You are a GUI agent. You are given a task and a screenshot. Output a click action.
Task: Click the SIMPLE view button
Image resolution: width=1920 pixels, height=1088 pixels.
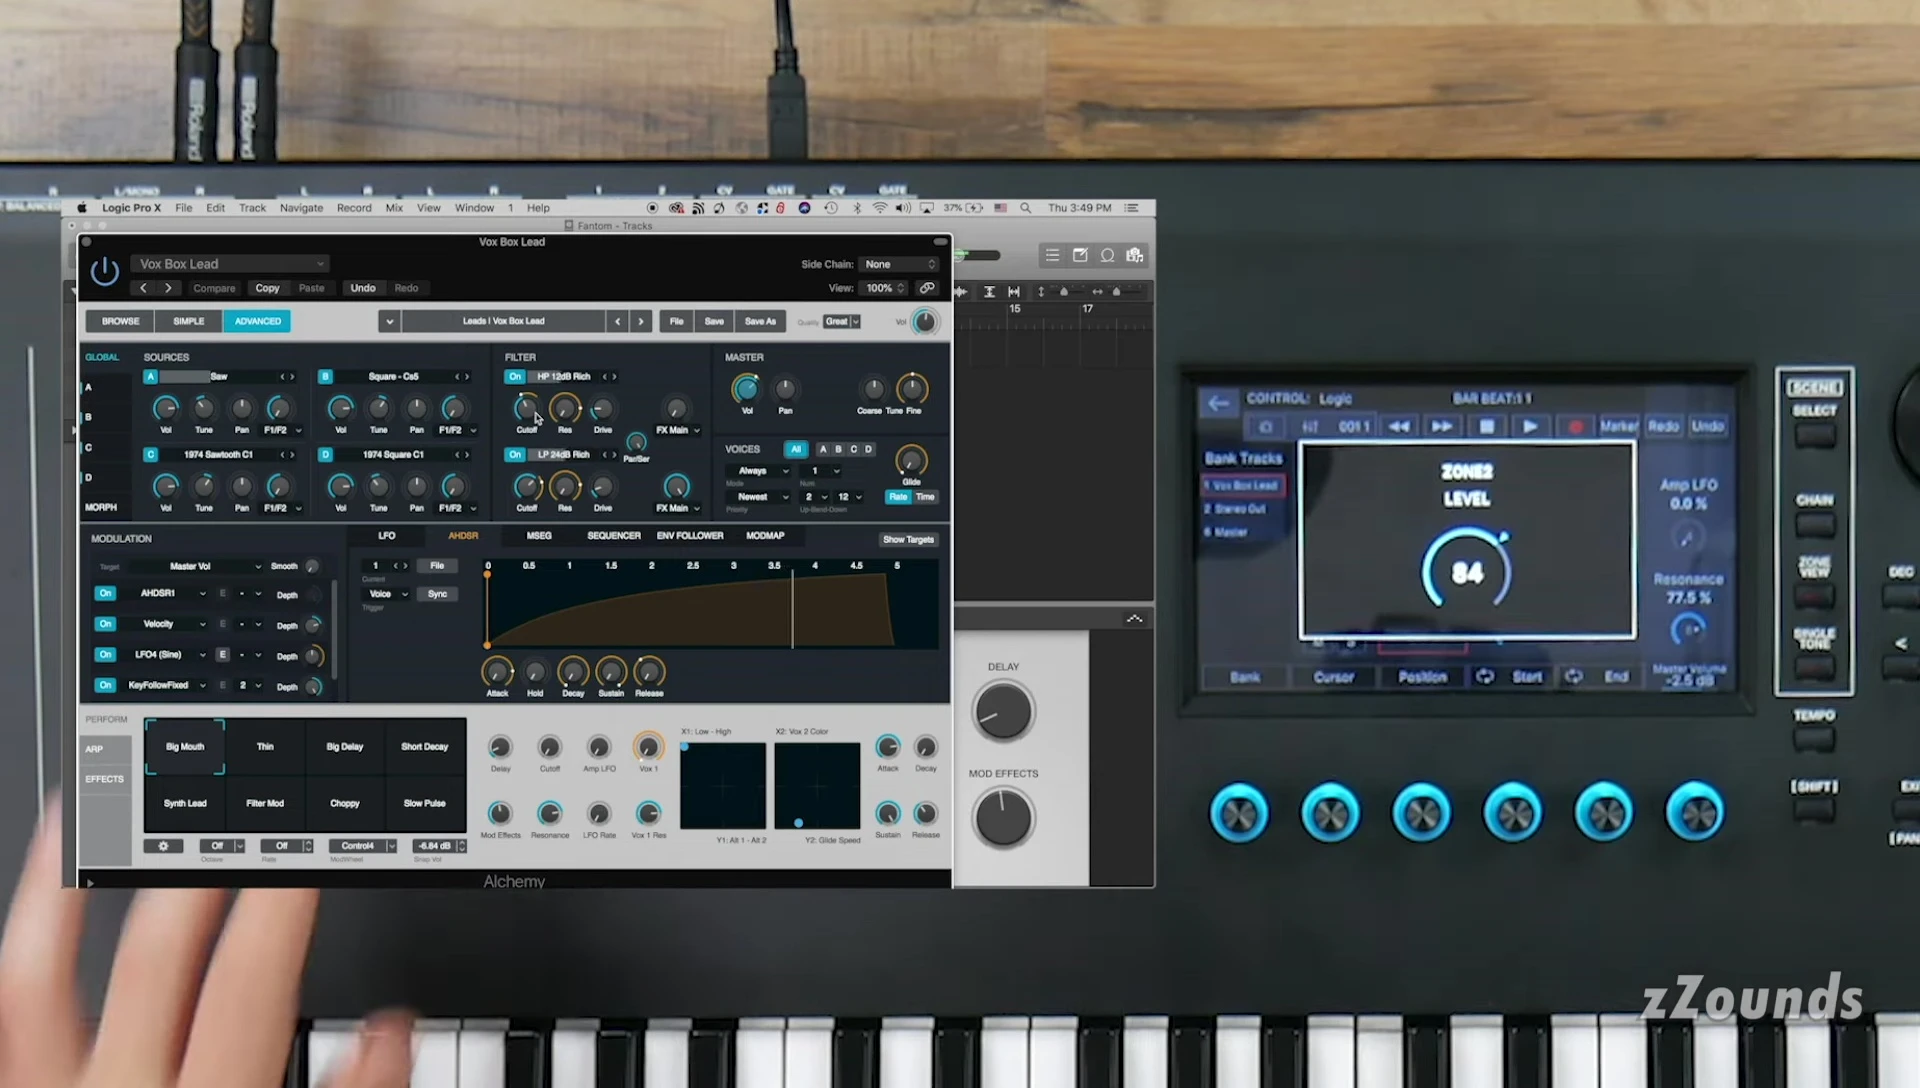[188, 321]
